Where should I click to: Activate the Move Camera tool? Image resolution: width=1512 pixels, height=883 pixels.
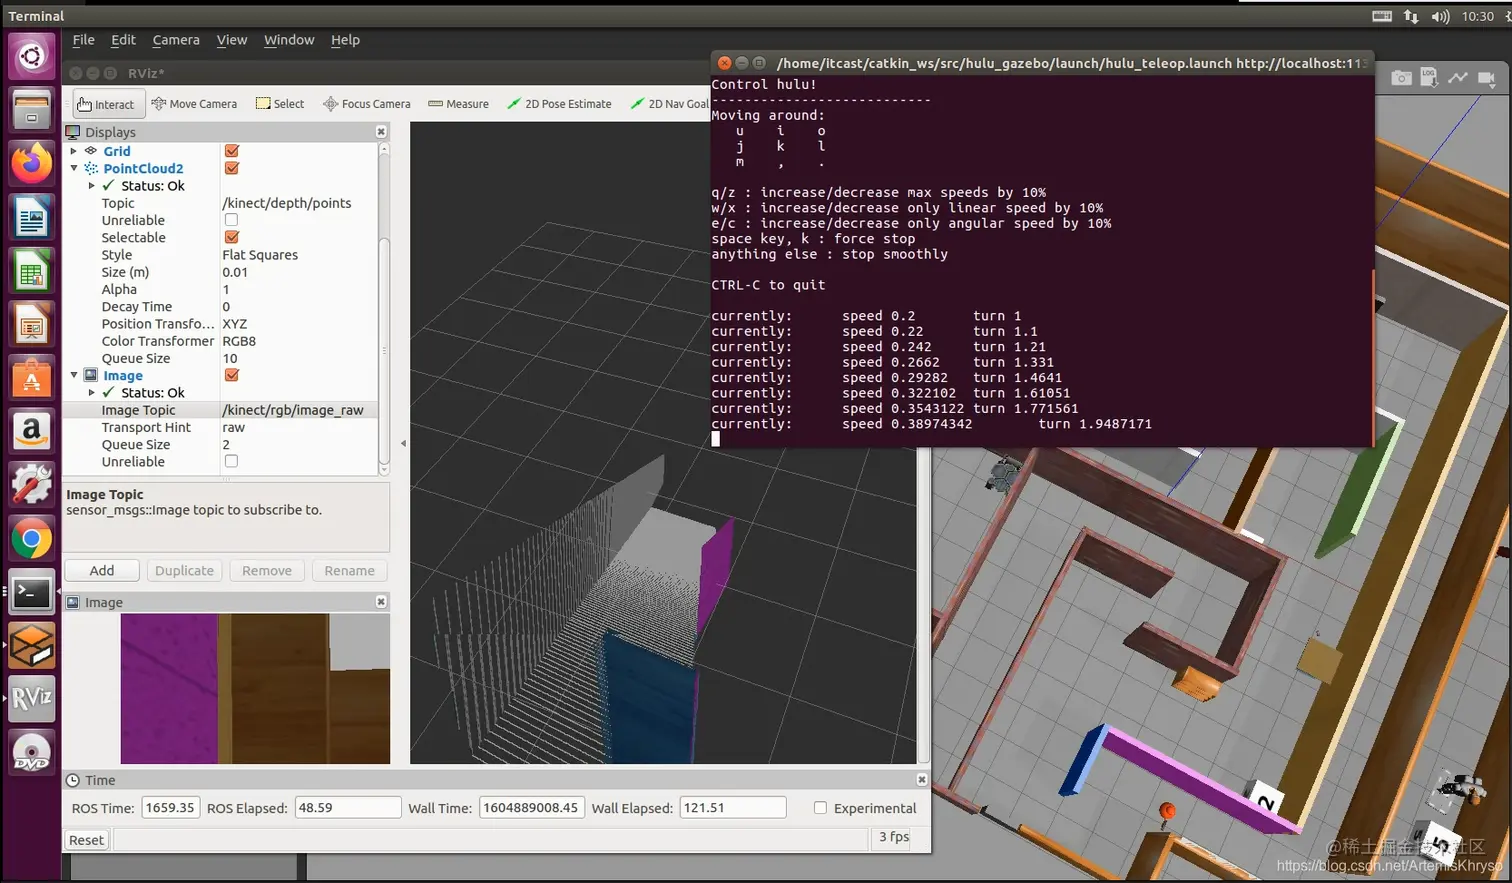click(194, 104)
